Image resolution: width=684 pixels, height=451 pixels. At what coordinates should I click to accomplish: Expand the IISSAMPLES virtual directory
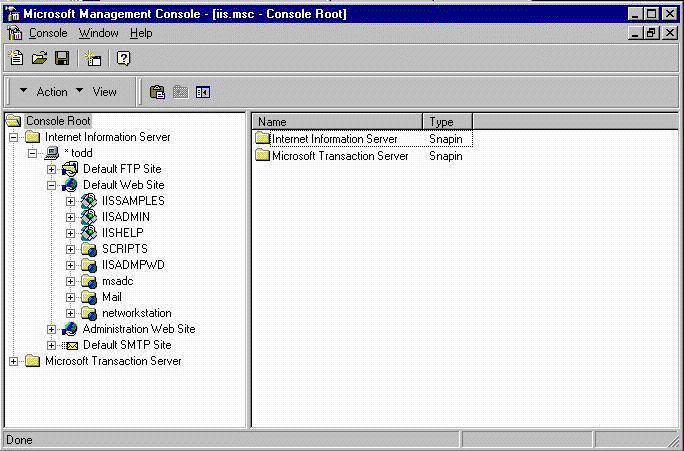[71, 201]
